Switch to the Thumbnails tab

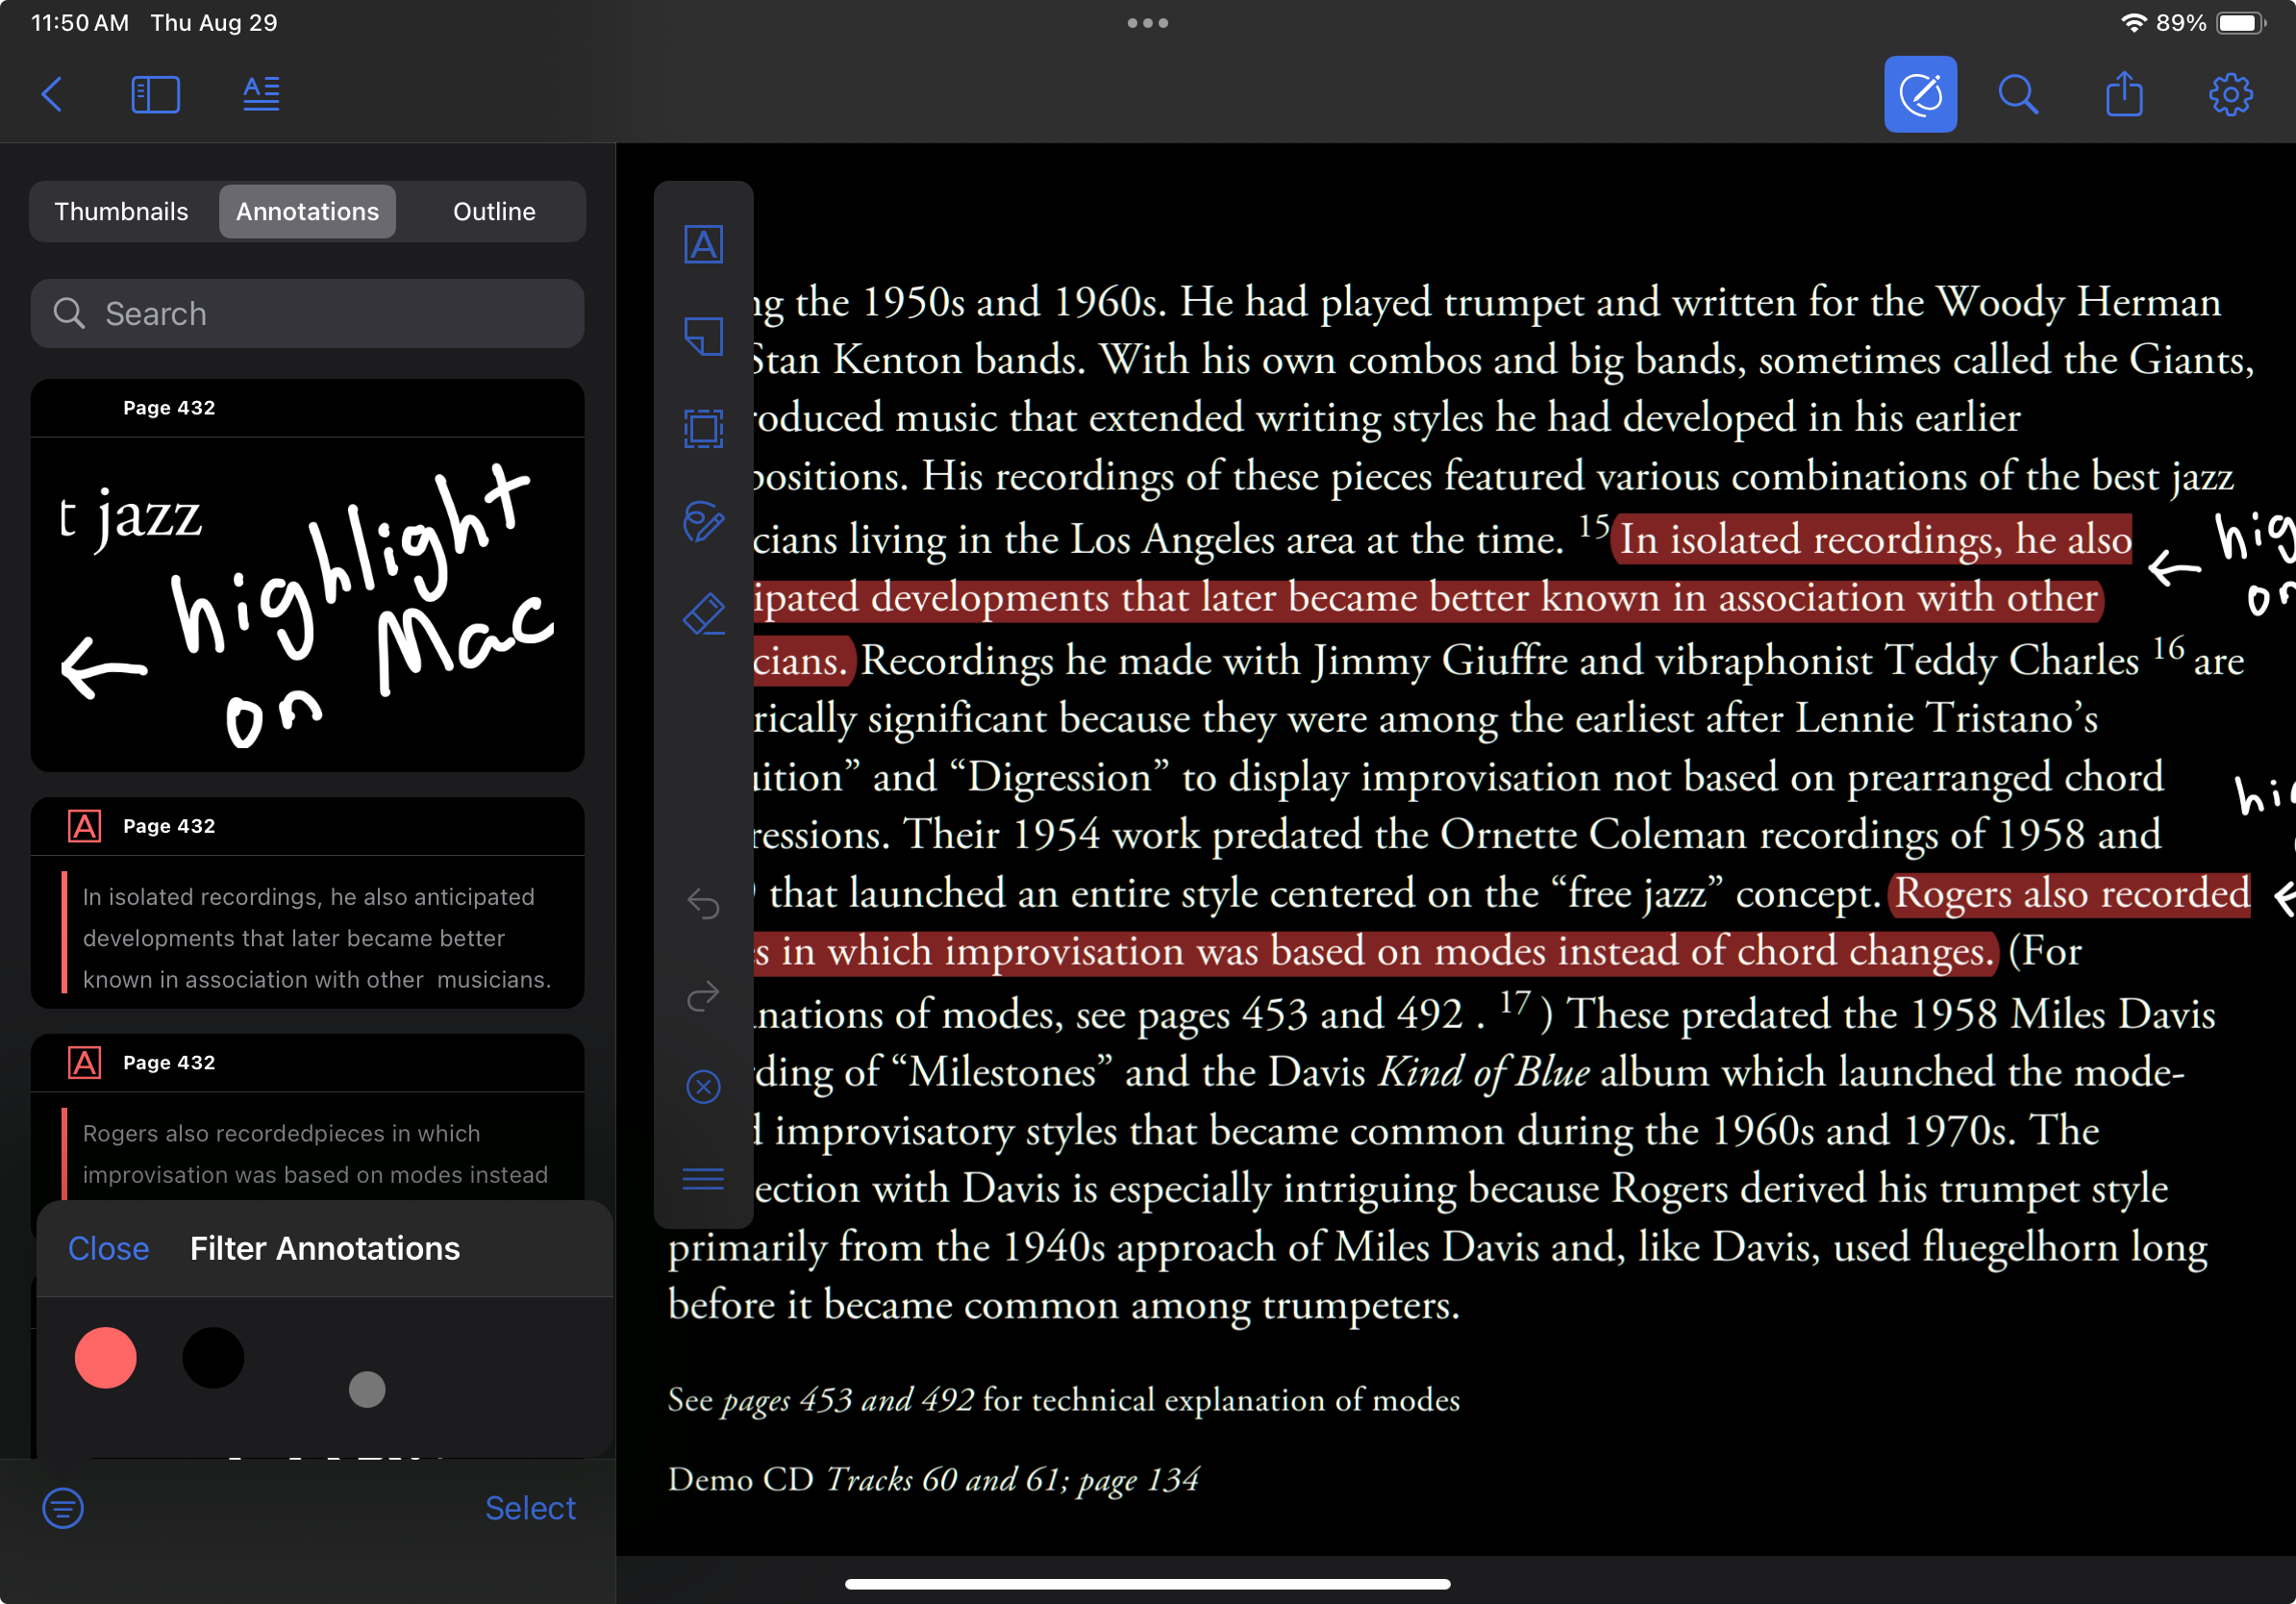pyautogui.click(x=121, y=211)
